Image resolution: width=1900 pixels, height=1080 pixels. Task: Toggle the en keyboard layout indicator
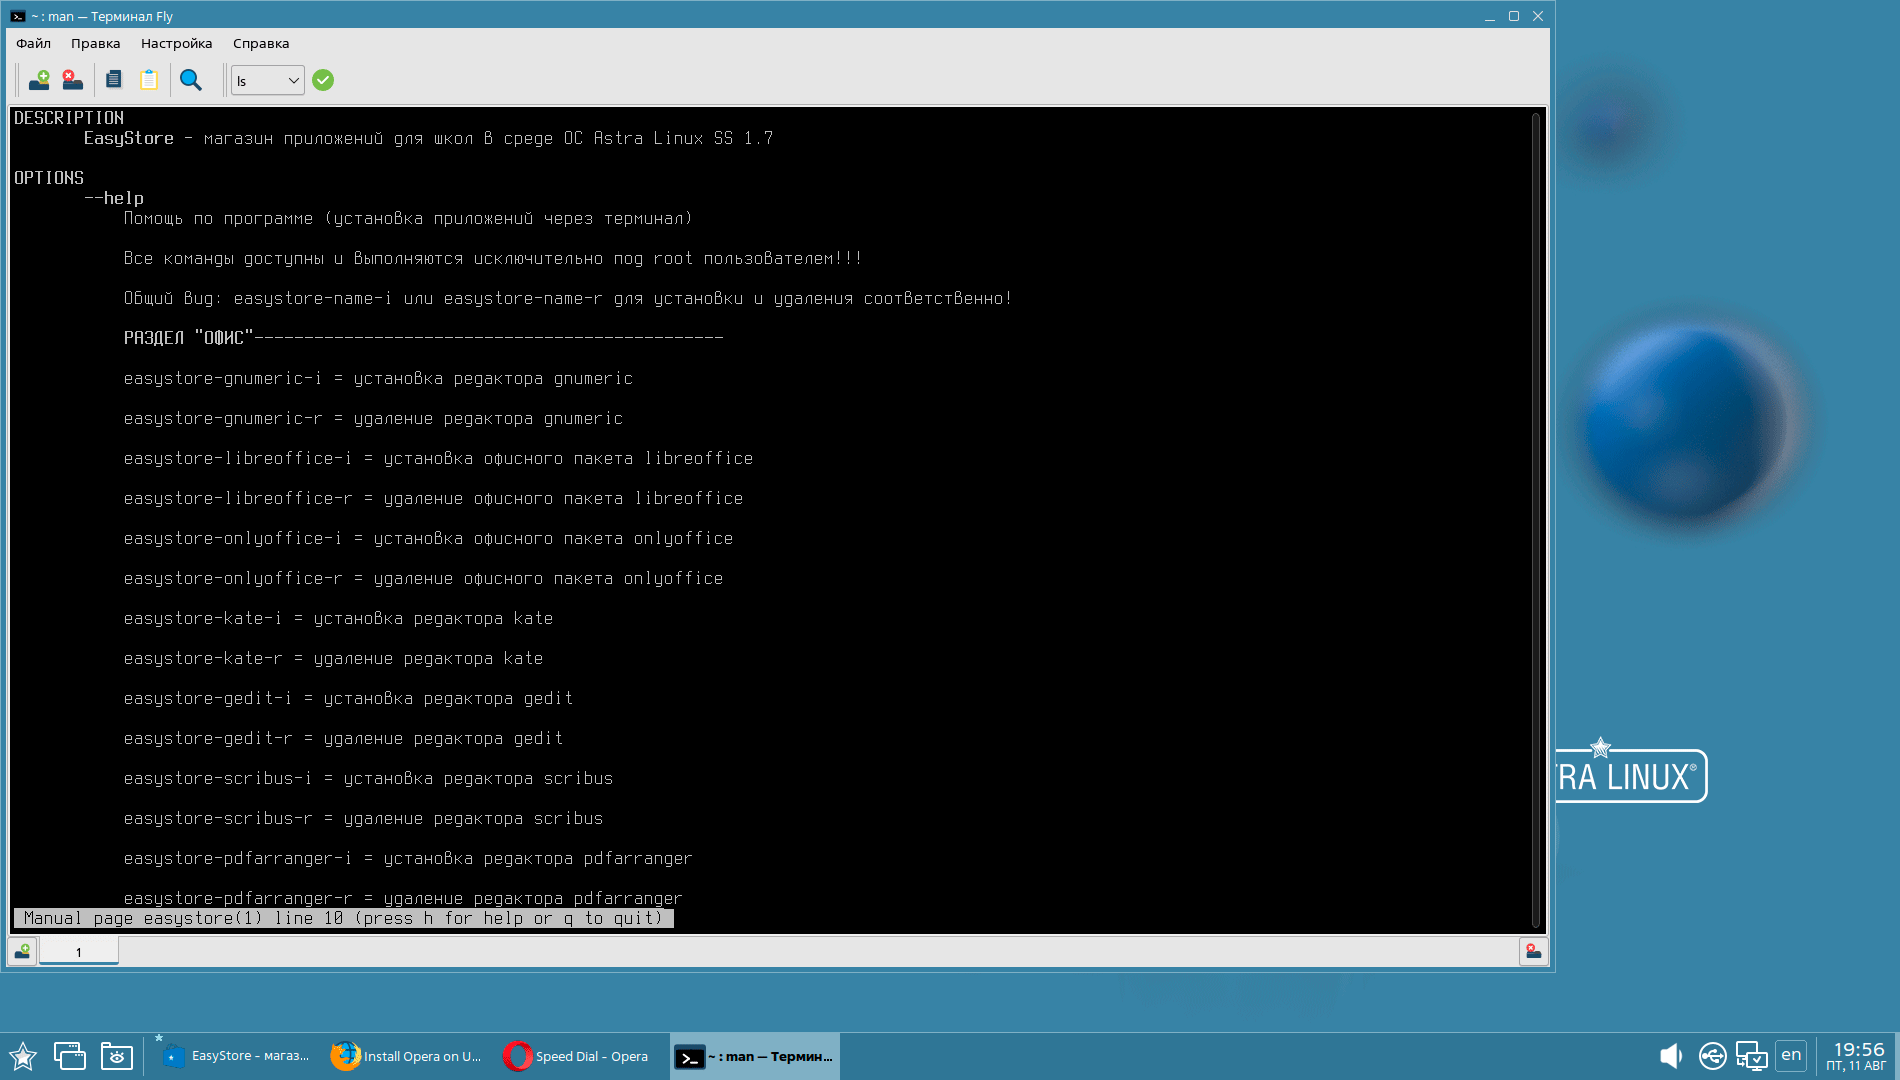click(1791, 1055)
